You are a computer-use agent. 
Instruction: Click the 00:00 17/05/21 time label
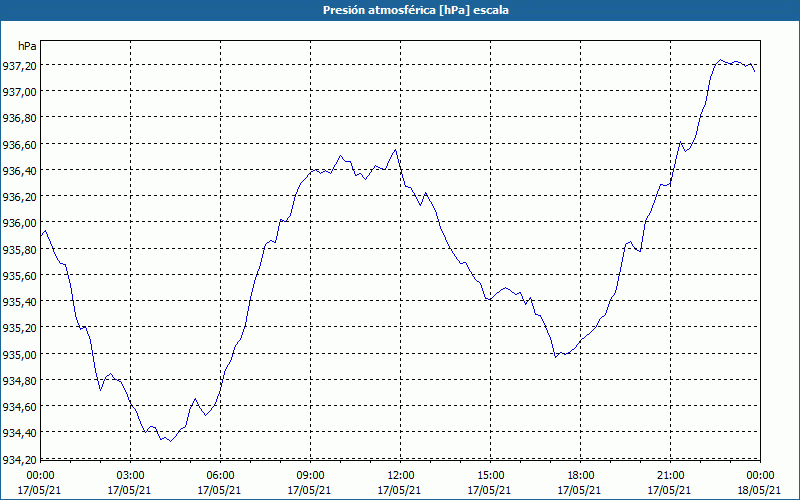coord(40,483)
